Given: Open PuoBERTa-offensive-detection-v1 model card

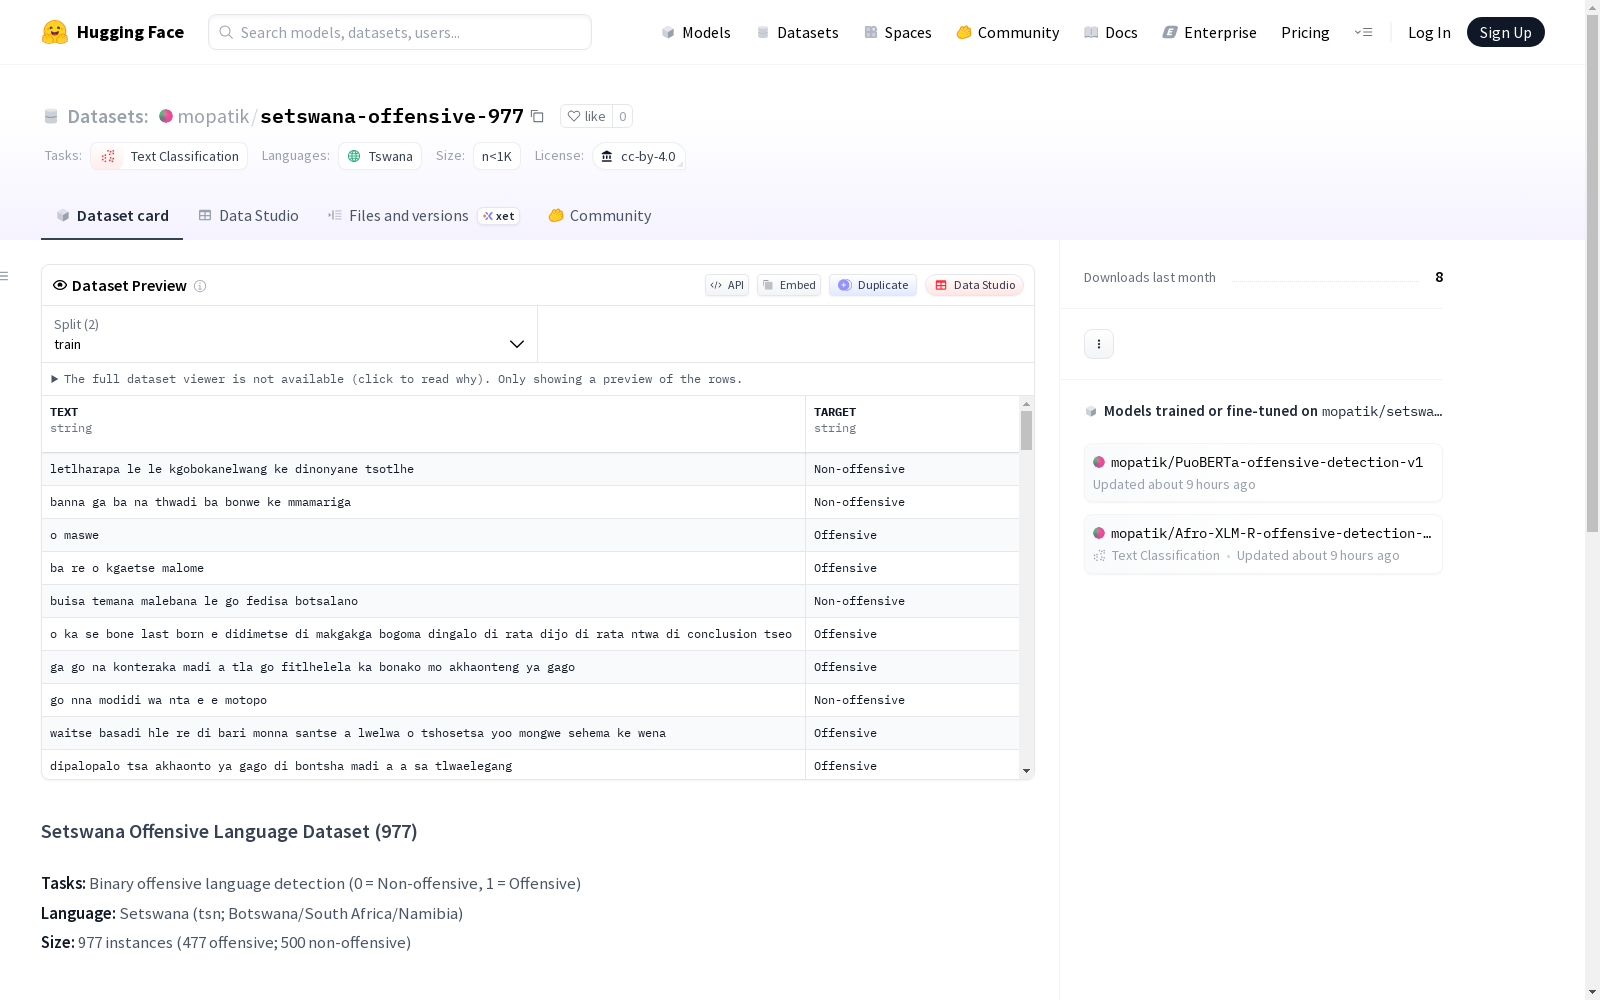Looking at the screenshot, I should [x=1263, y=472].
